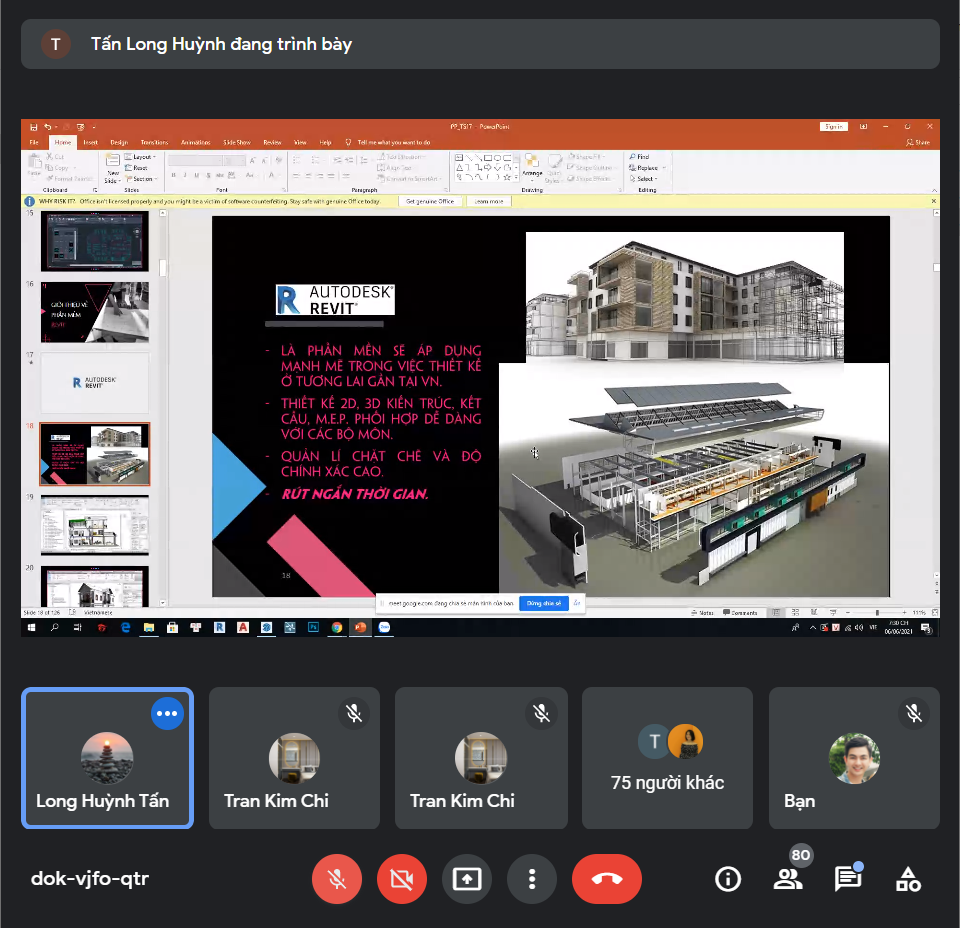Open the File tab in PowerPoint

(34, 143)
